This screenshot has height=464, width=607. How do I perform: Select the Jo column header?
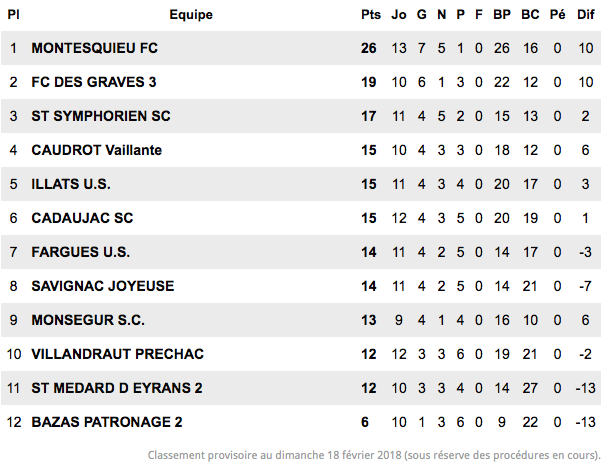click(399, 15)
